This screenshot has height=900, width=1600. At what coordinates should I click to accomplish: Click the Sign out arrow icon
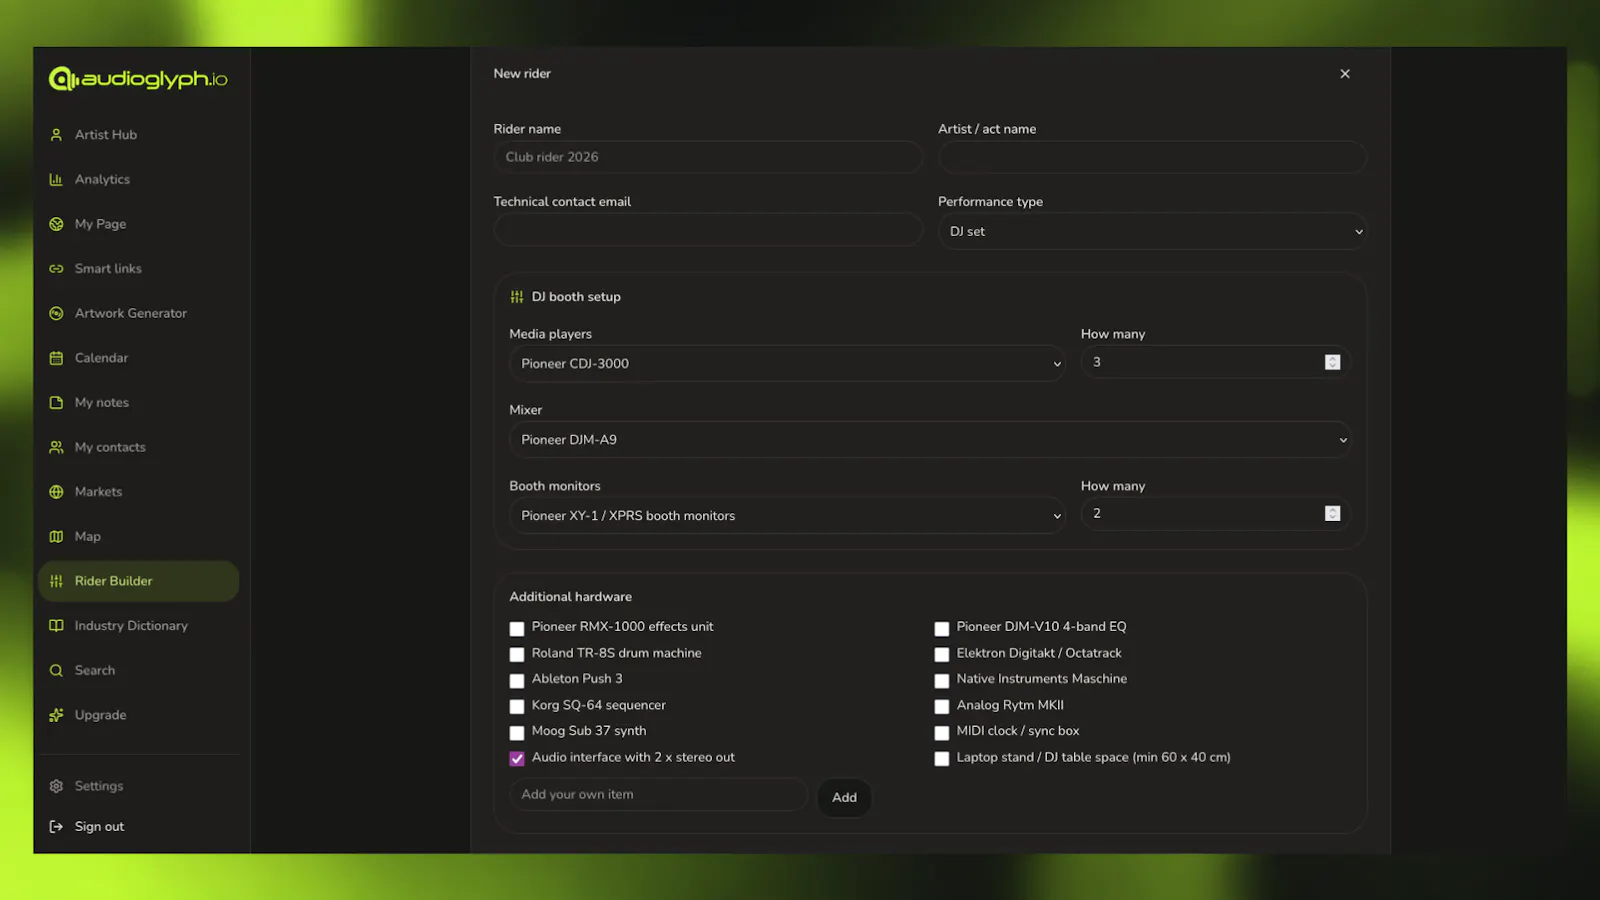pyautogui.click(x=56, y=827)
